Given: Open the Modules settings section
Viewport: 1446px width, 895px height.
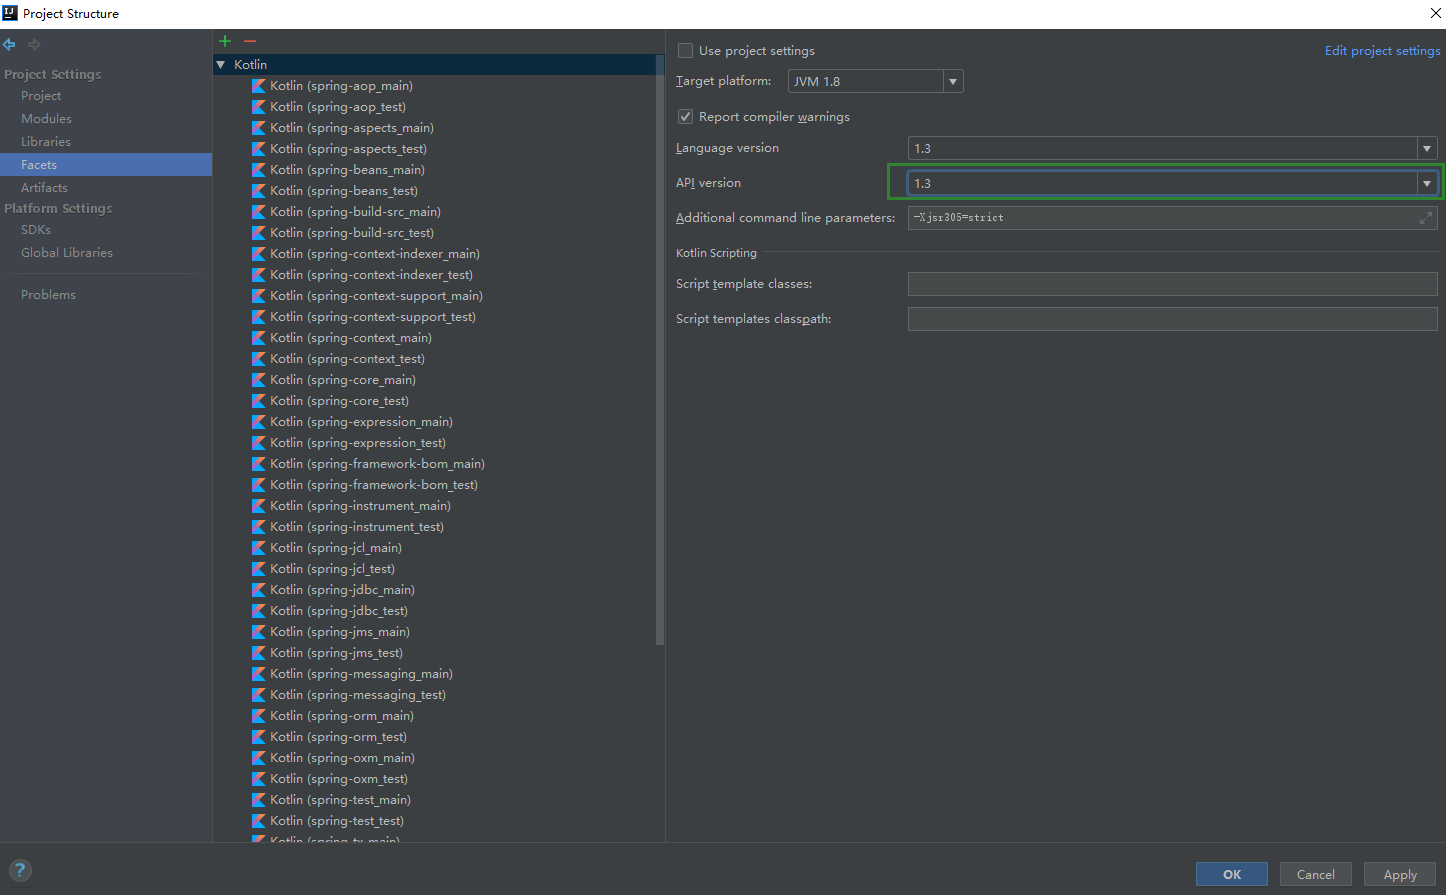Looking at the screenshot, I should [46, 119].
